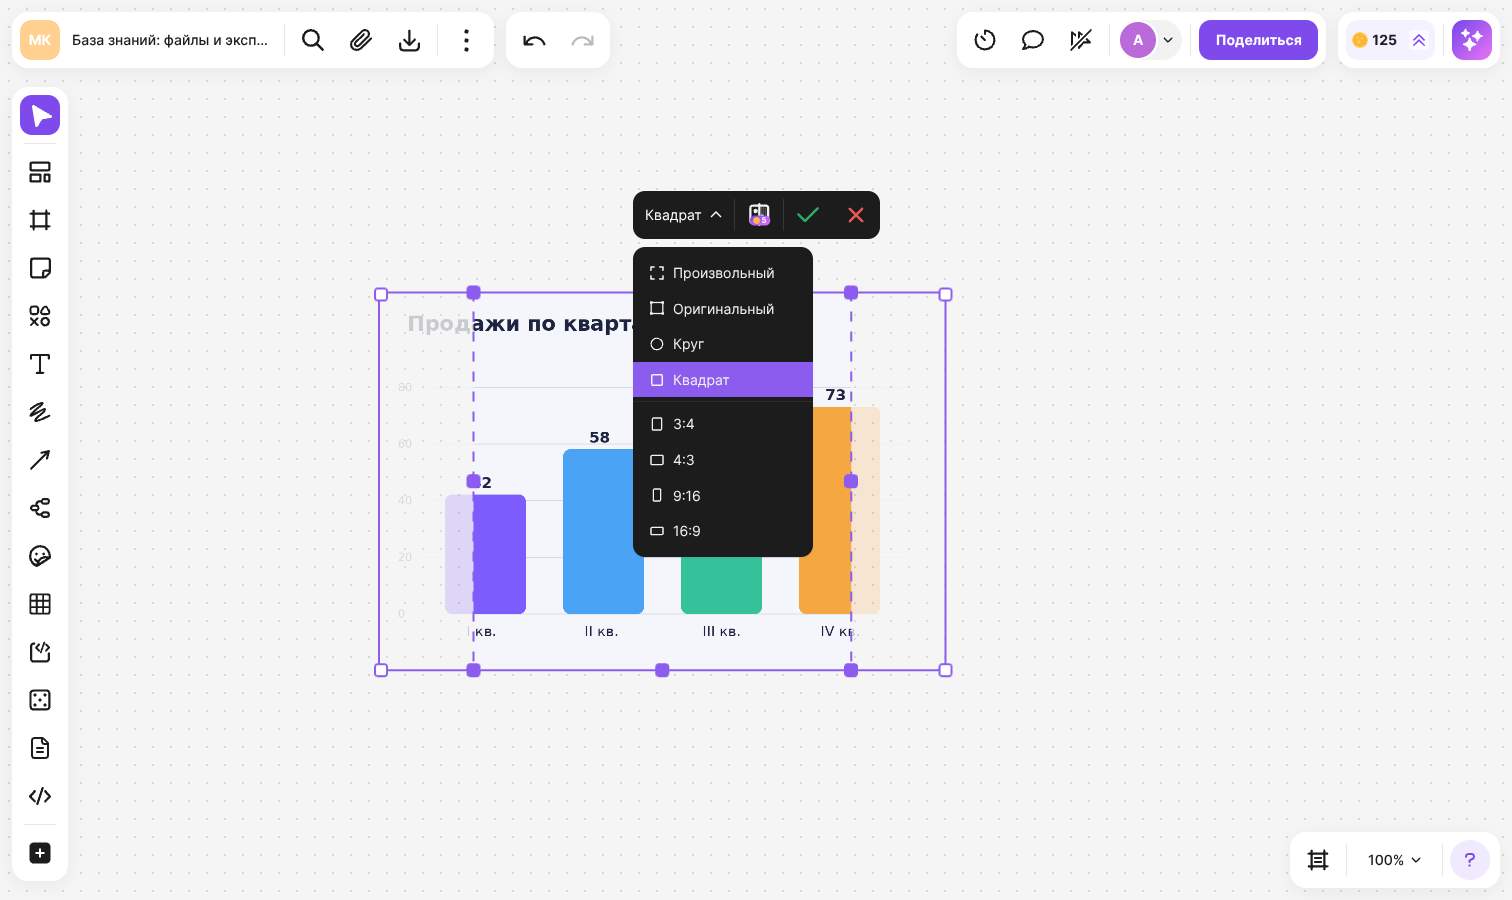Image resolution: width=1512 pixels, height=900 pixels.
Task: Select Произвольный crop option
Action: tap(723, 273)
